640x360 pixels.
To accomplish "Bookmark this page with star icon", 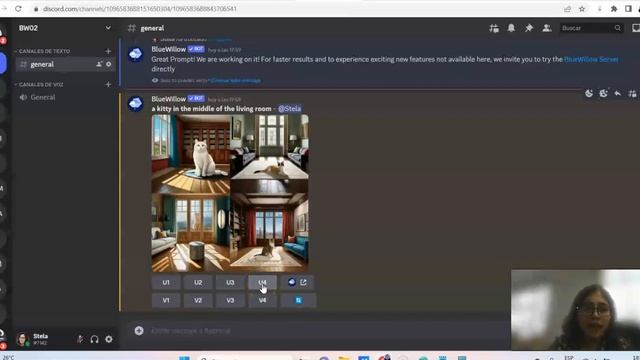I will [x=582, y=9].
